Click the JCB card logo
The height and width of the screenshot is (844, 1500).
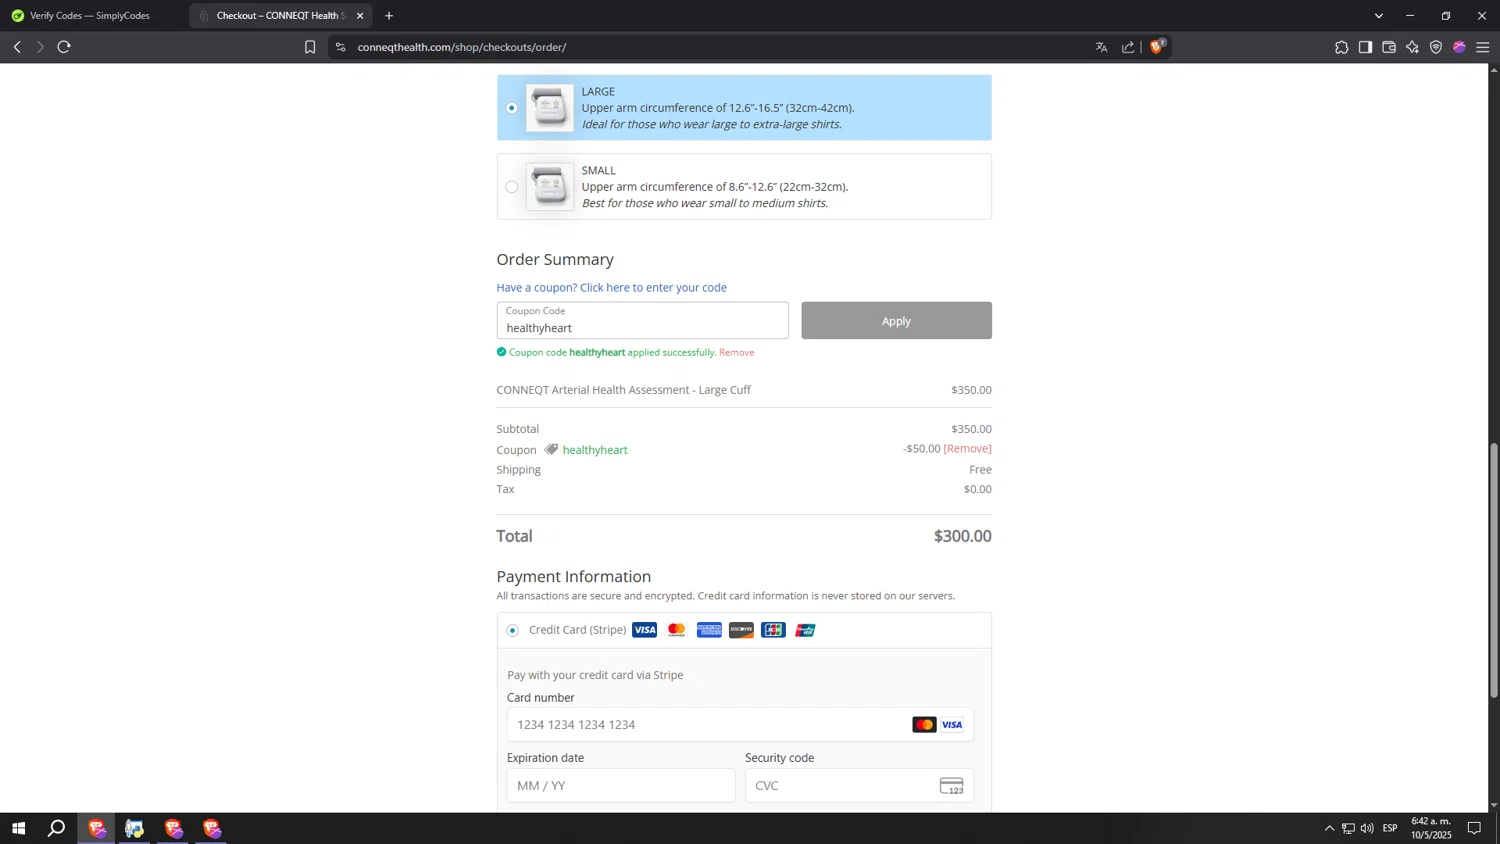pos(773,630)
